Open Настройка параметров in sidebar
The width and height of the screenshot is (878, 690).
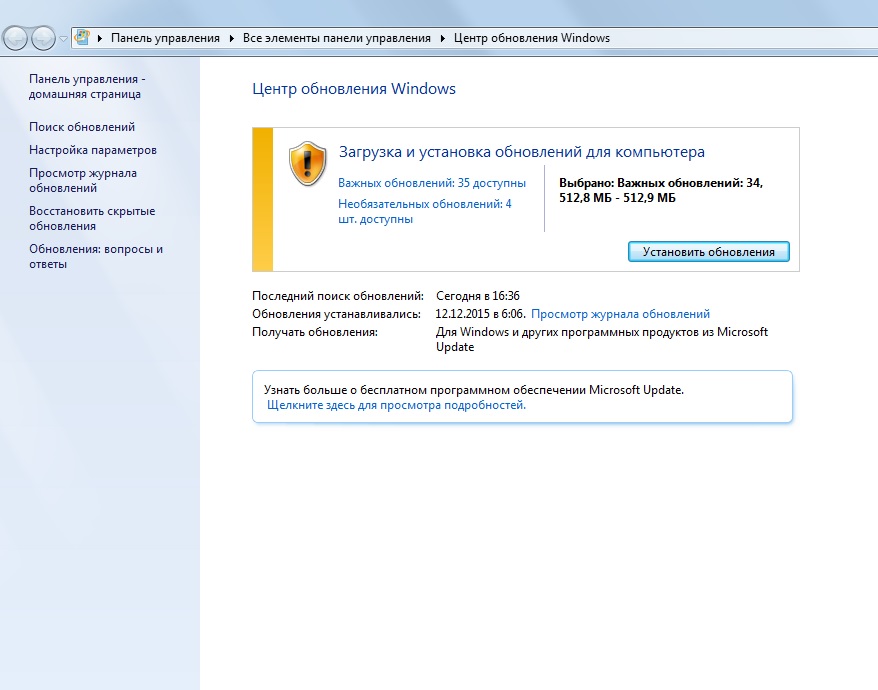pos(93,150)
